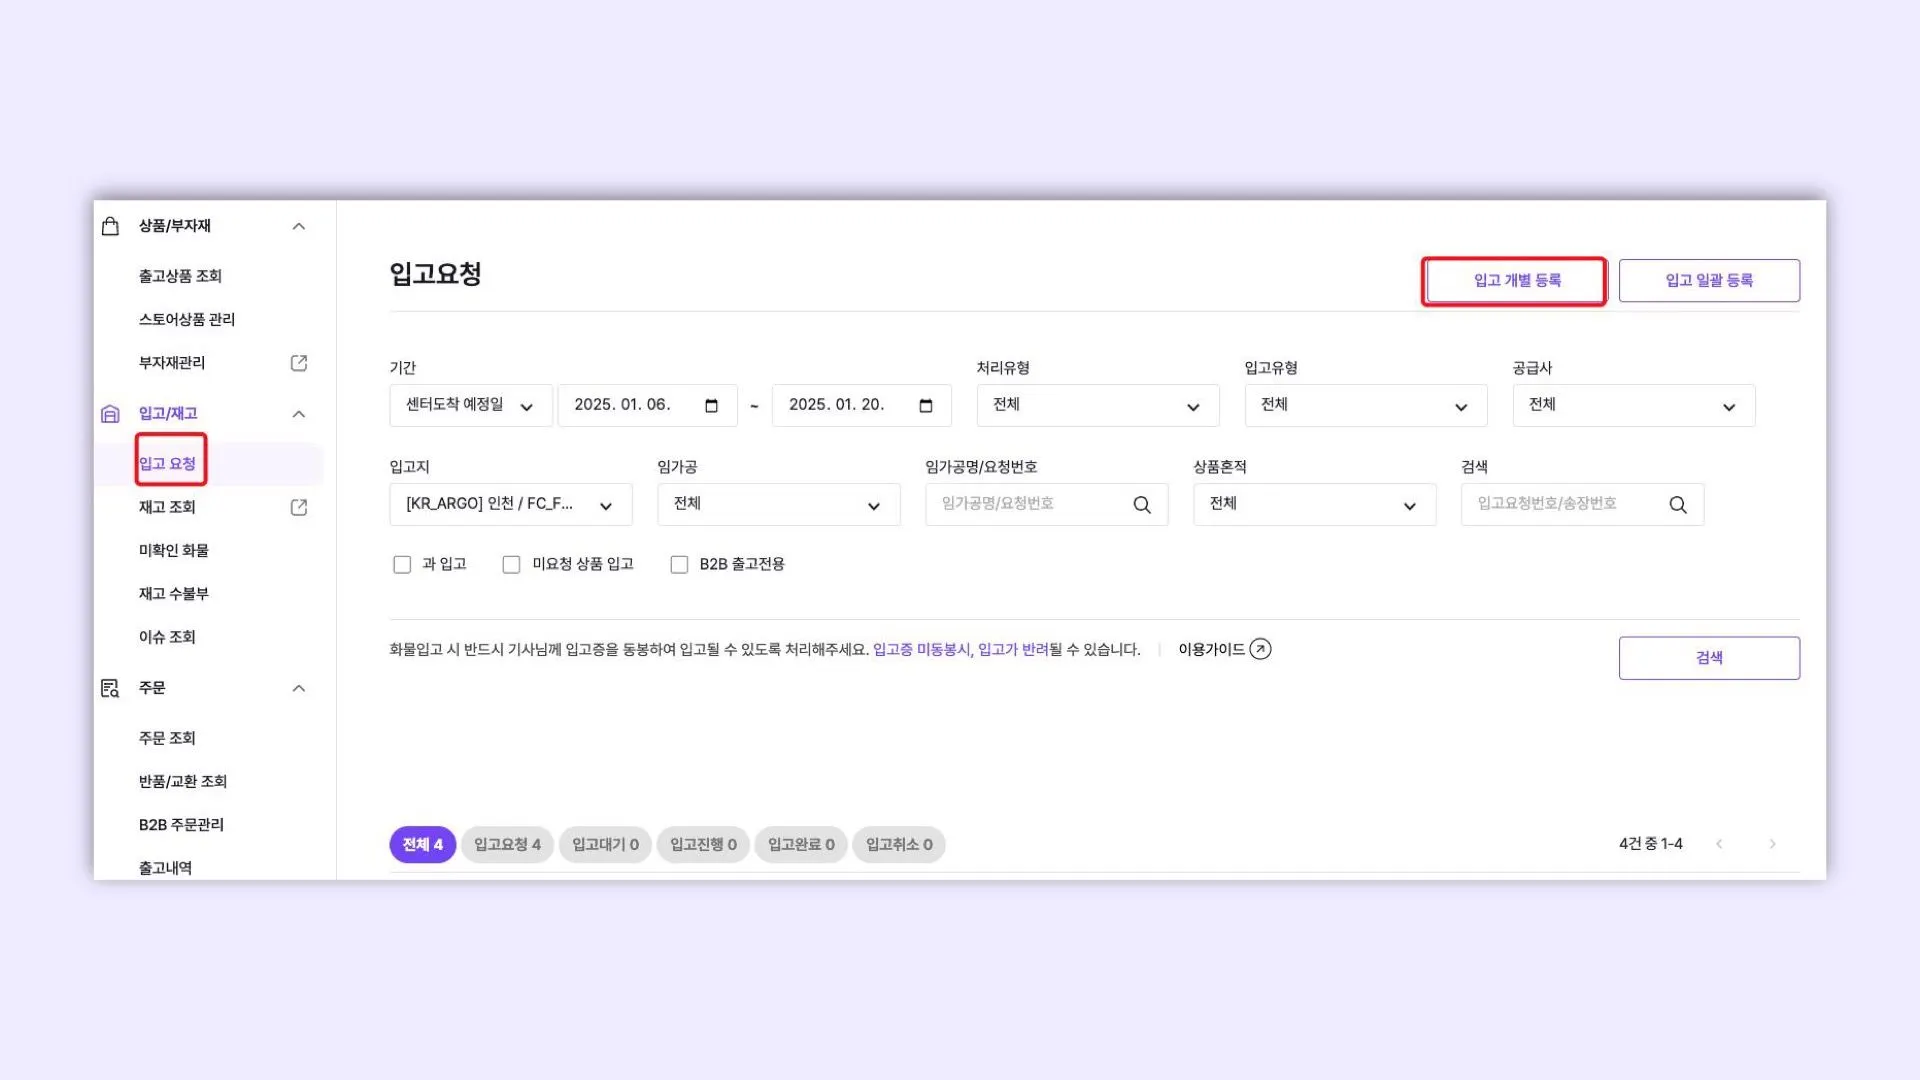
Task: Click the next page arrow in pagination
Action: coord(1772,844)
